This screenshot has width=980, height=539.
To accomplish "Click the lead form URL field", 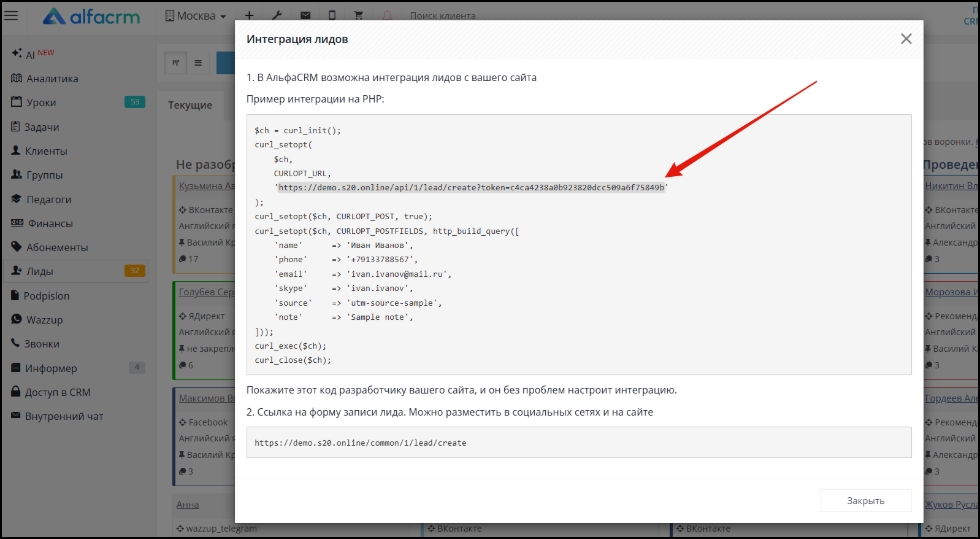I will 578,442.
